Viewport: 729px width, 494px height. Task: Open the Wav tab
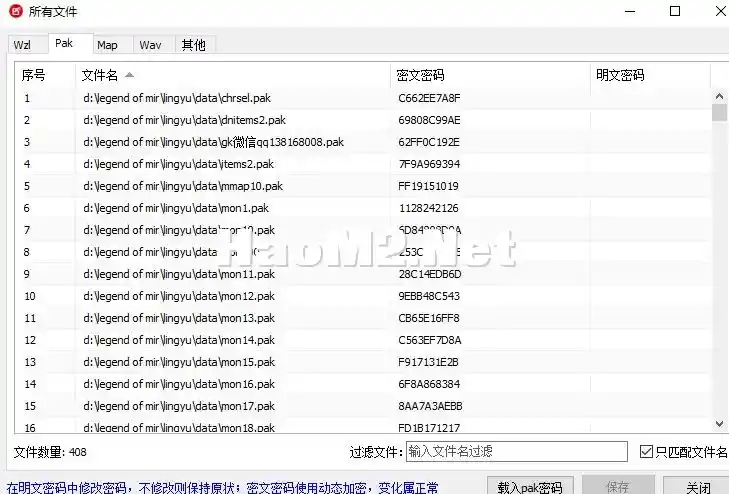coord(154,45)
